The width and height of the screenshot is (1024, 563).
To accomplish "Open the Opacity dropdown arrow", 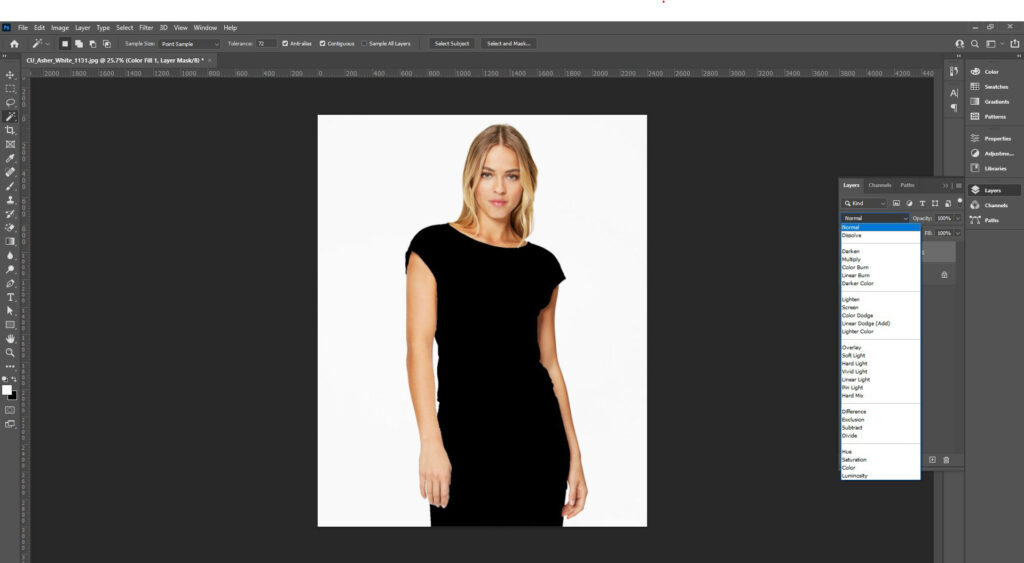I will 958,218.
